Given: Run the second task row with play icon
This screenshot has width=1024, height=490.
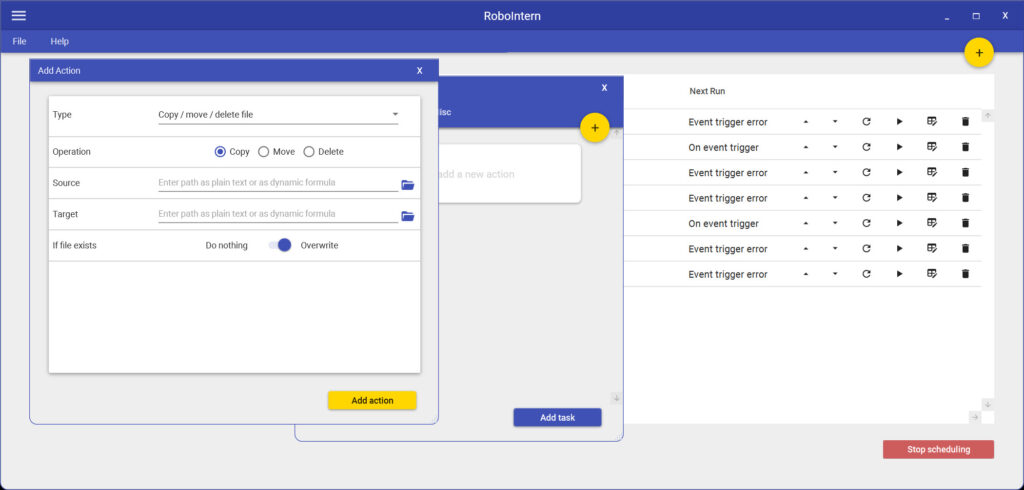Looking at the screenshot, I should [899, 147].
